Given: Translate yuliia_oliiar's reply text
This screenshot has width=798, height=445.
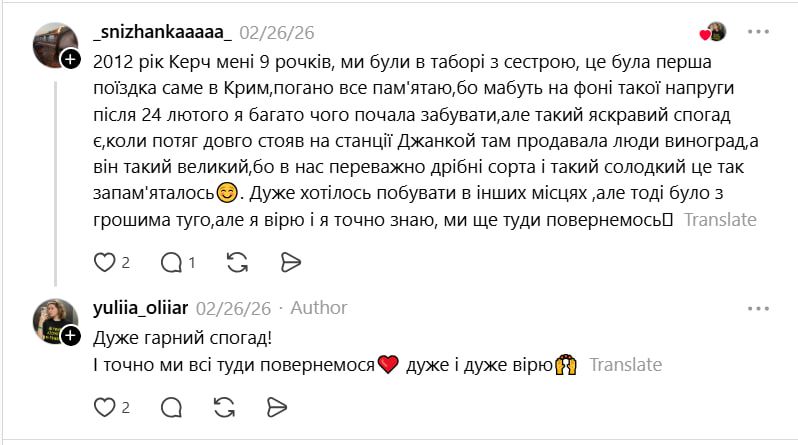Looking at the screenshot, I should coord(626,365).
